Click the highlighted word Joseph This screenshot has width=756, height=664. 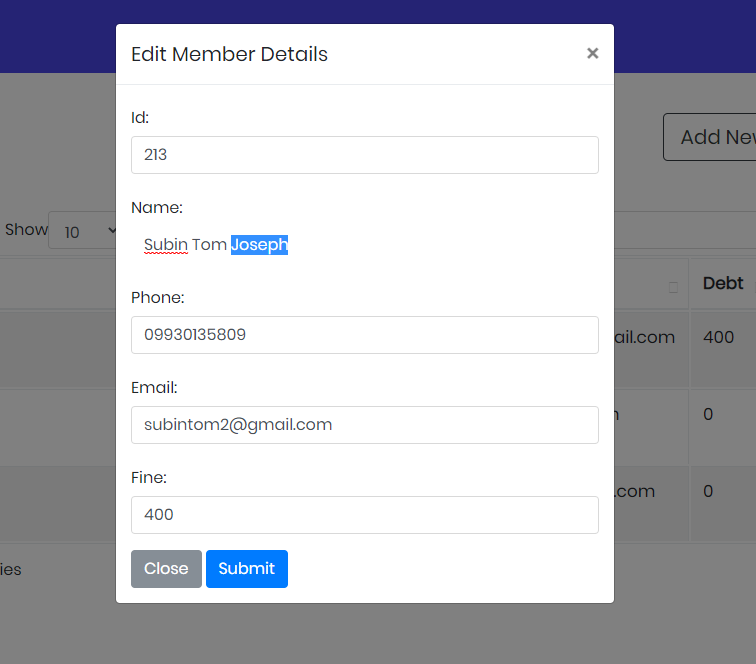pos(259,245)
